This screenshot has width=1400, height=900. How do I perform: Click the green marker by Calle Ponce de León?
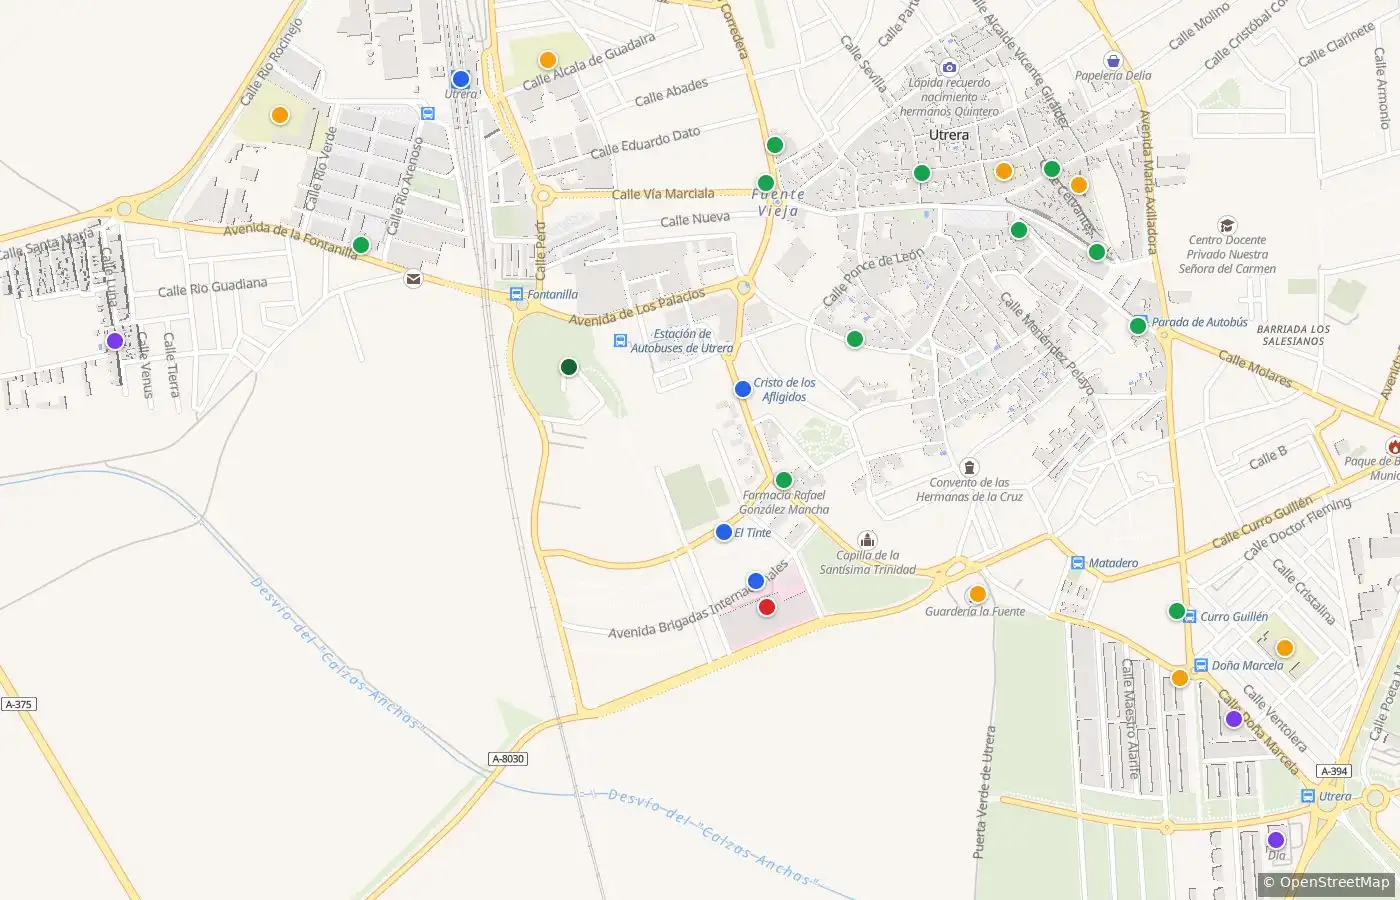(x=855, y=339)
